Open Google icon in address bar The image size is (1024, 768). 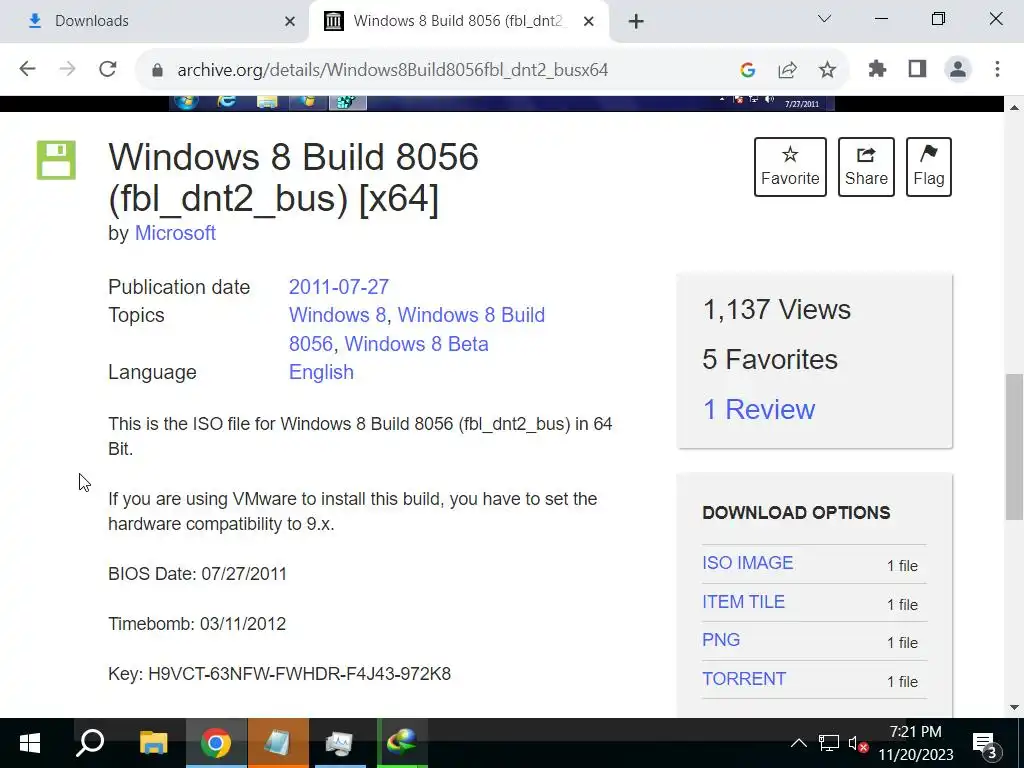pyautogui.click(x=748, y=70)
